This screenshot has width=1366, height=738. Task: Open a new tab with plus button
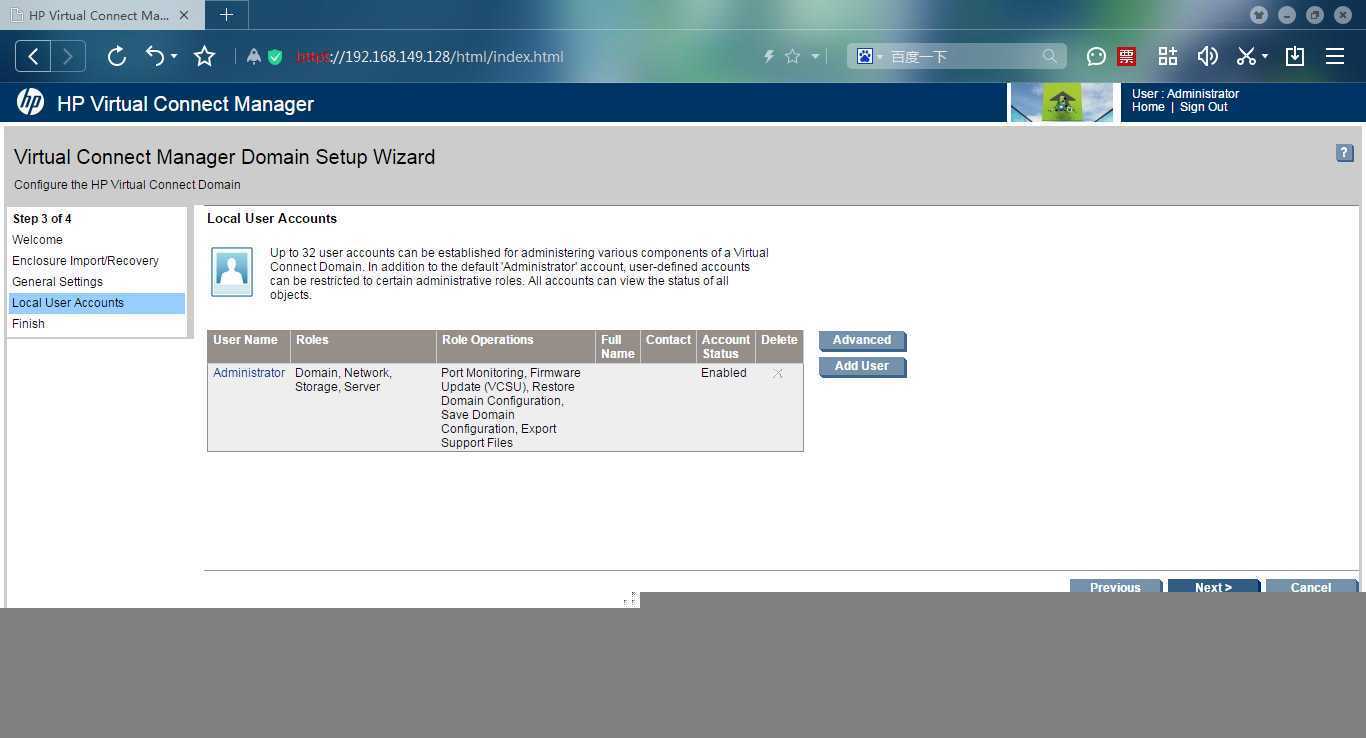point(226,15)
